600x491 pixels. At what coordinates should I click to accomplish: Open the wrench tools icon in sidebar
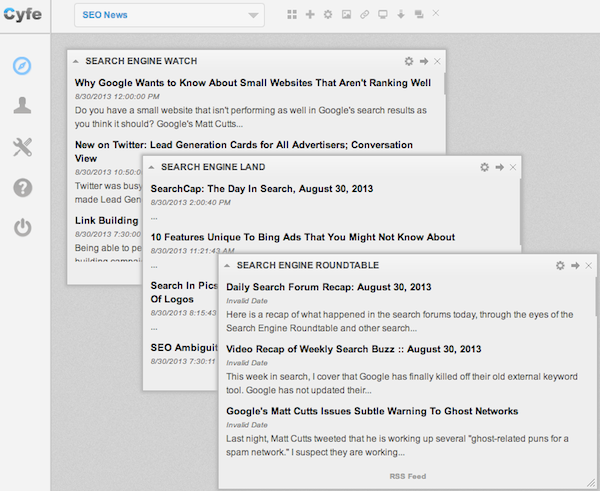[x=22, y=147]
